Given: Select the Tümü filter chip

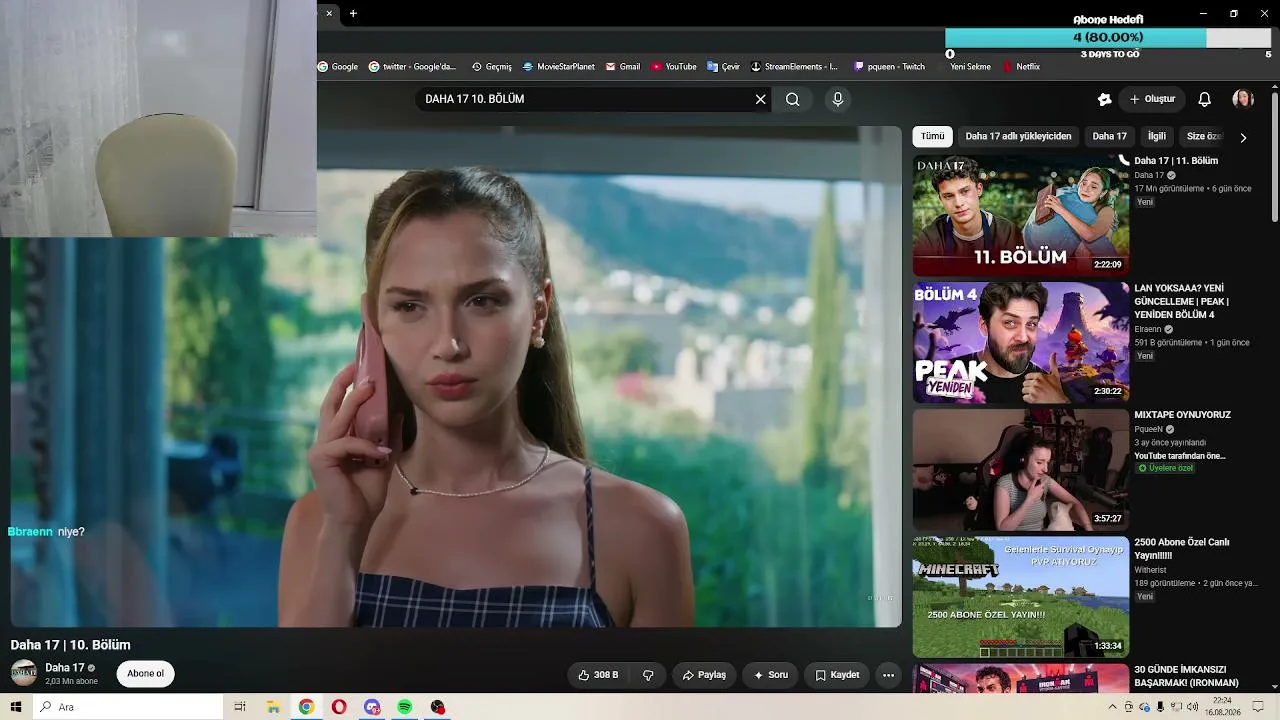Looking at the screenshot, I should coord(932,136).
